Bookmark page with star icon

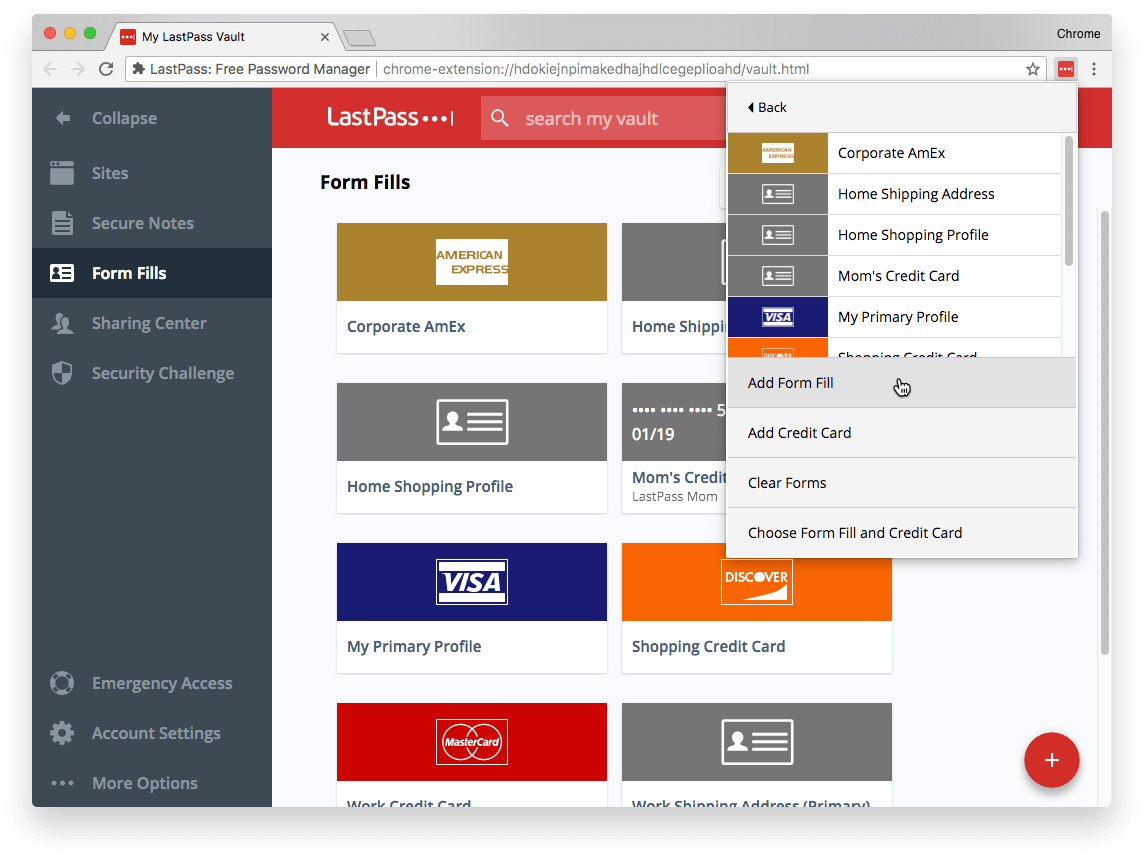click(x=1033, y=69)
